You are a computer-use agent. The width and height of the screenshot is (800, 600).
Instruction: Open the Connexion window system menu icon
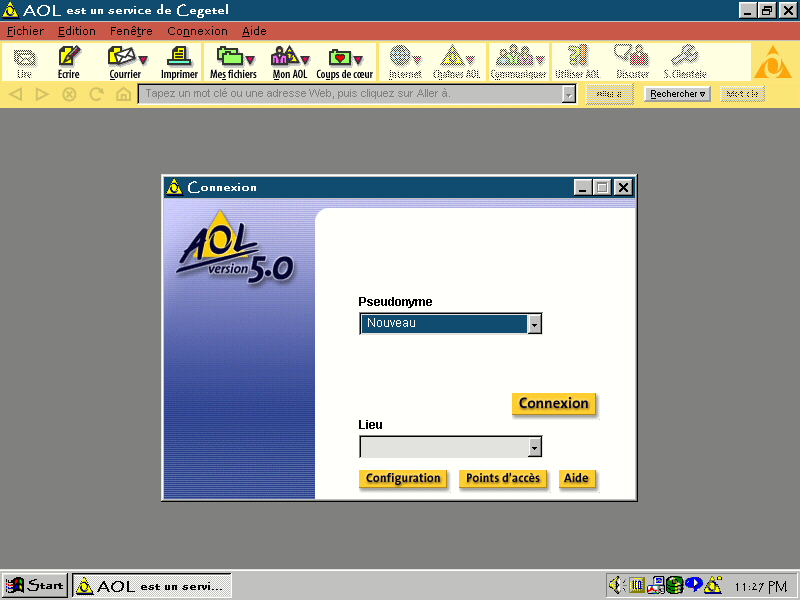(175, 187)
